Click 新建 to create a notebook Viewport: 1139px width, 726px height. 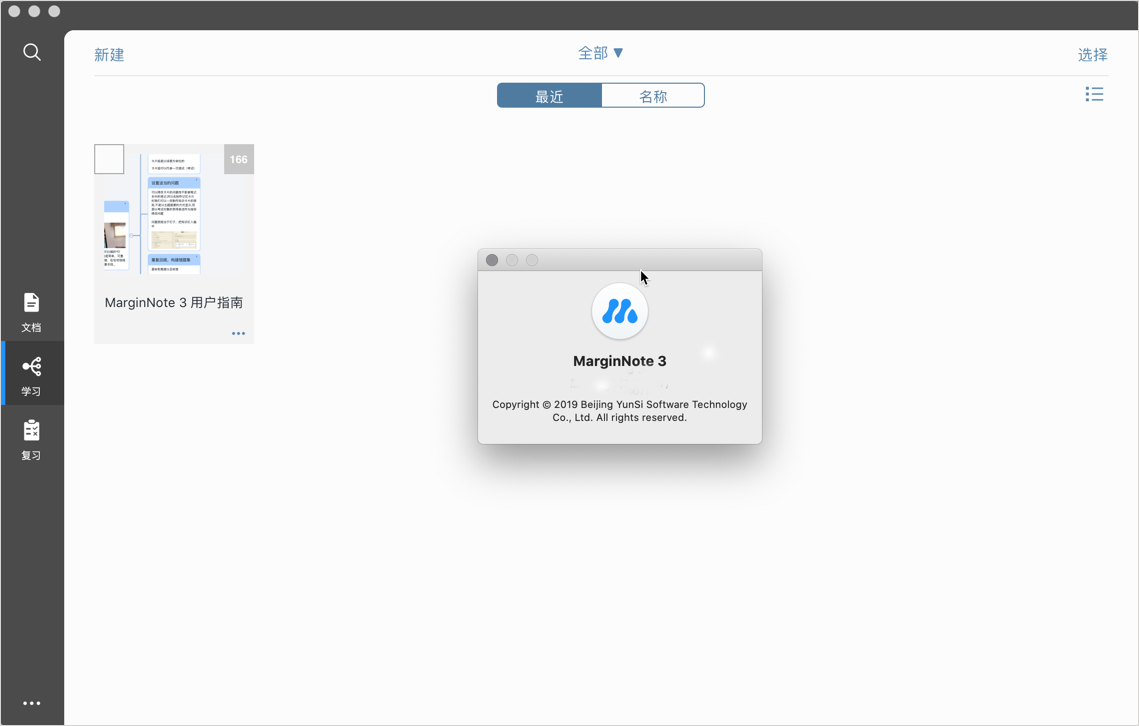(x=109, y=55)
